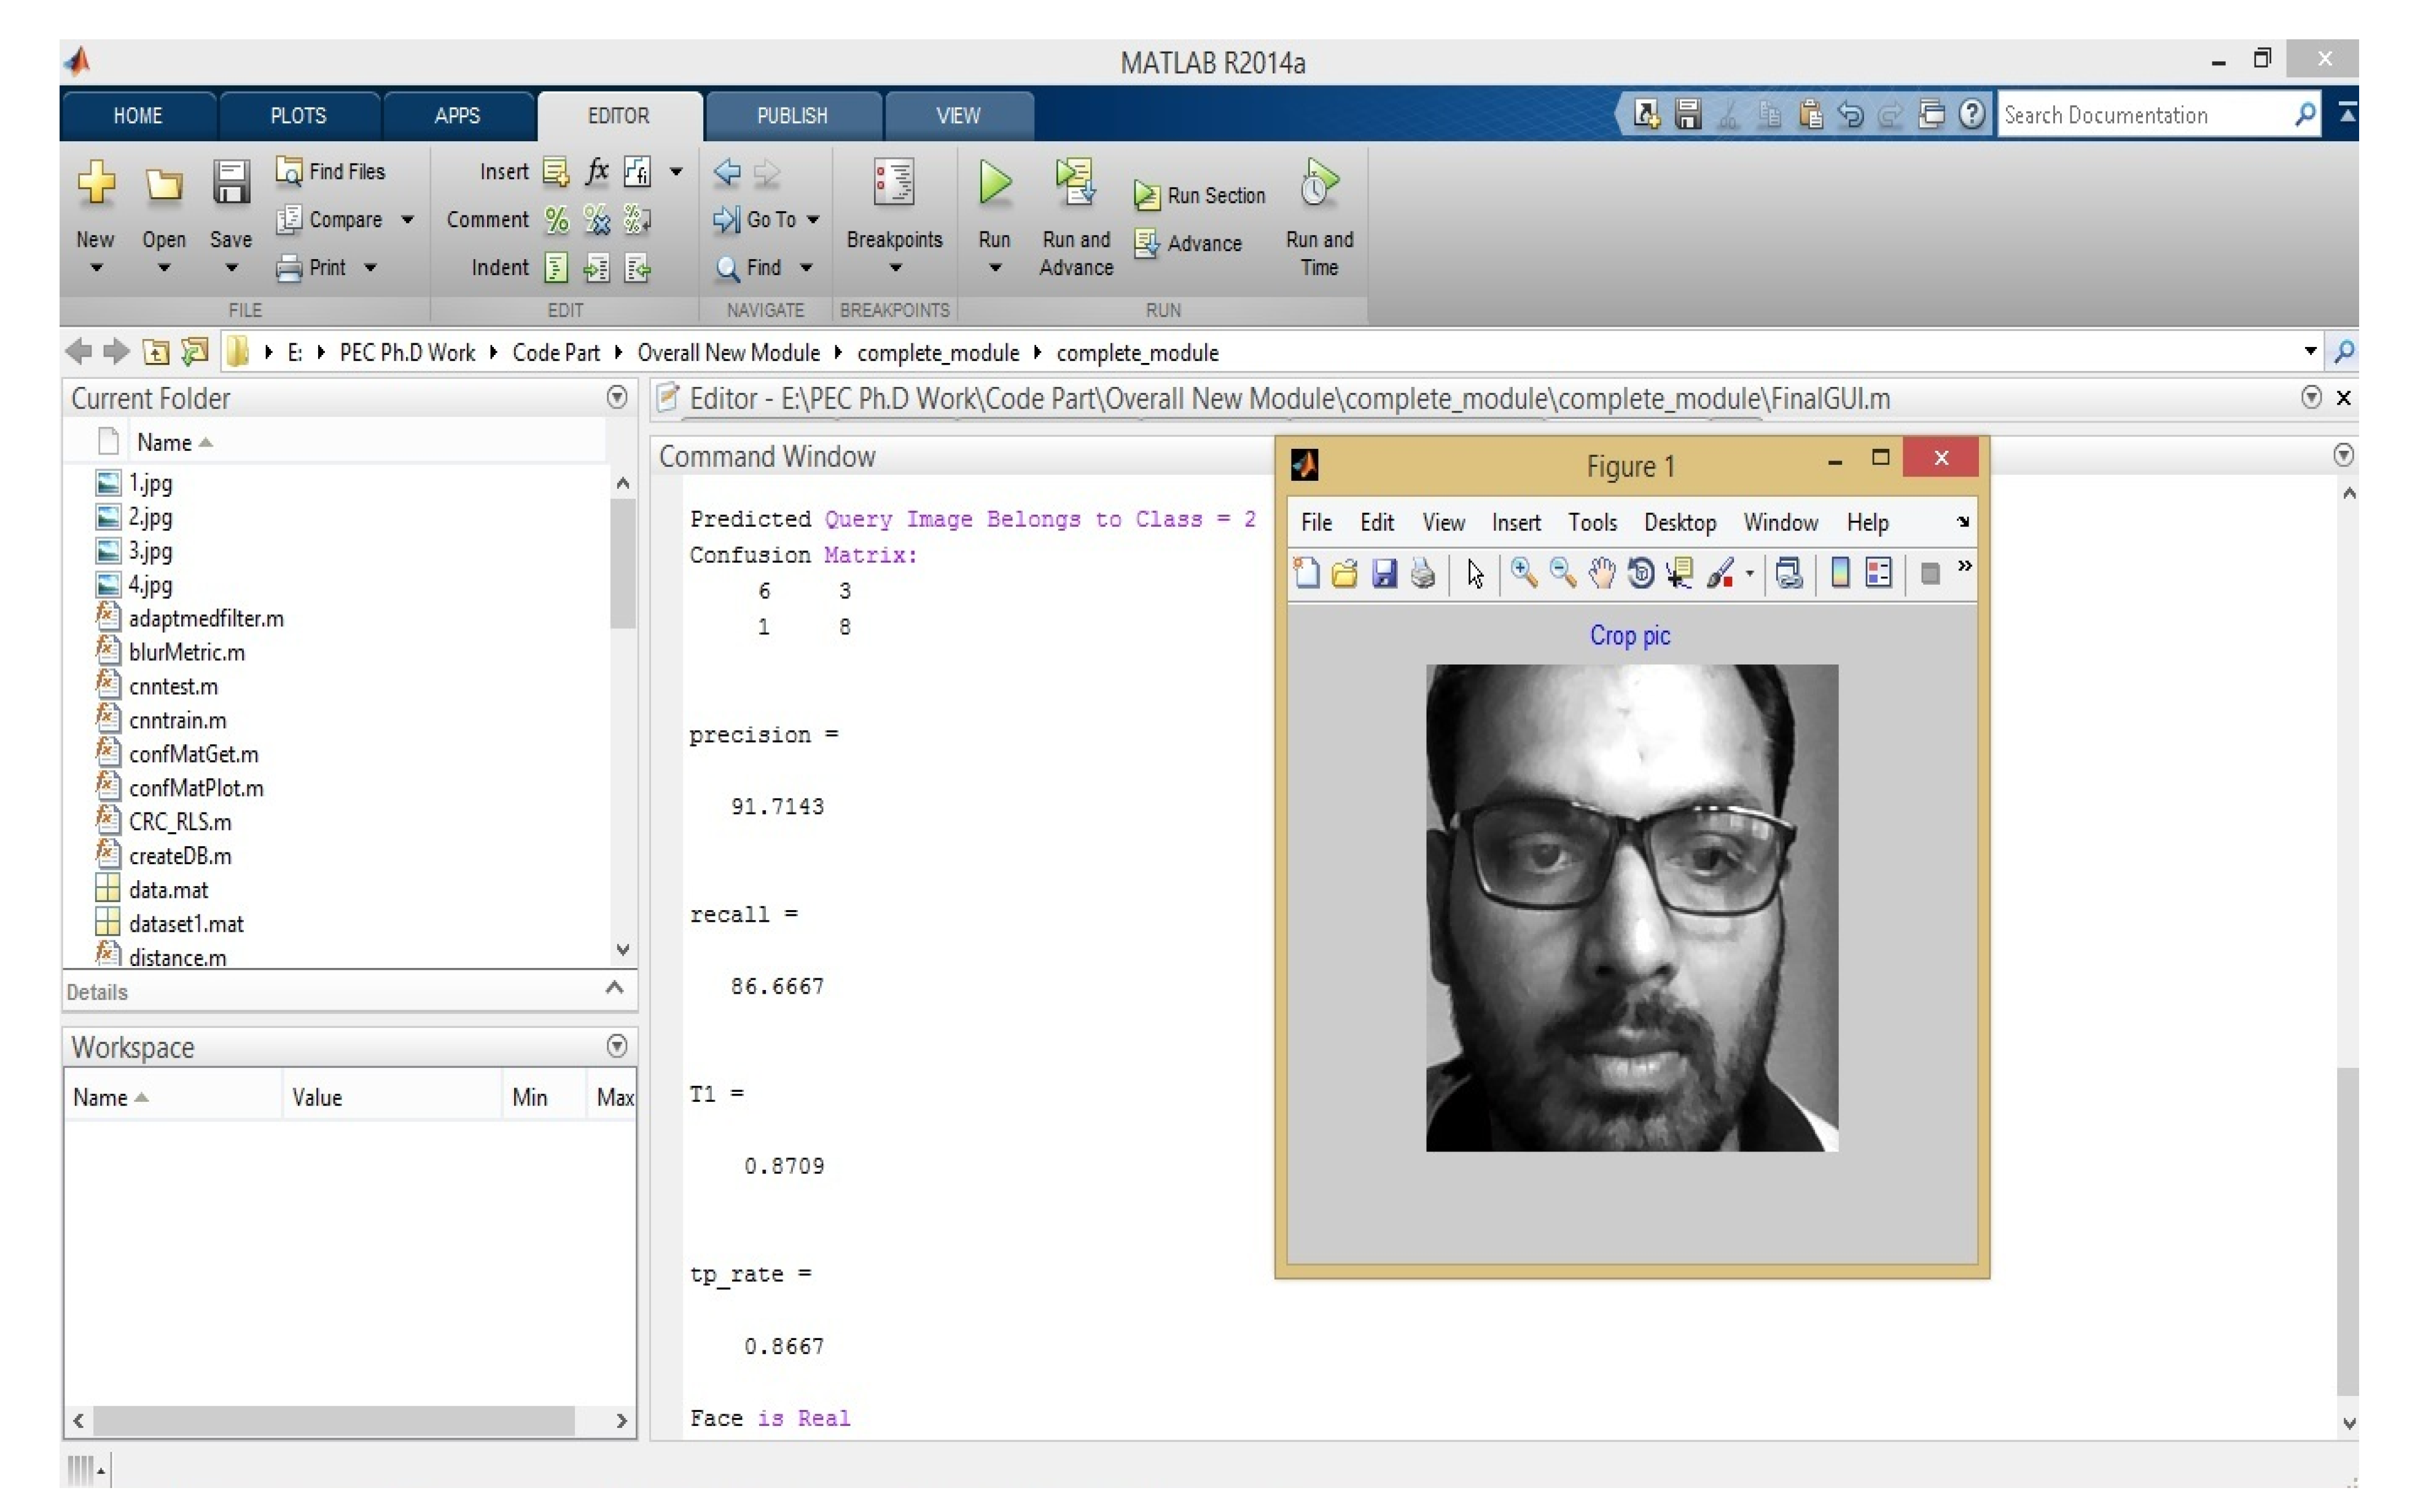Click the Run and Advance icon
The width and height of the screenshot is (2423, 1512).
click(1075, 183)
